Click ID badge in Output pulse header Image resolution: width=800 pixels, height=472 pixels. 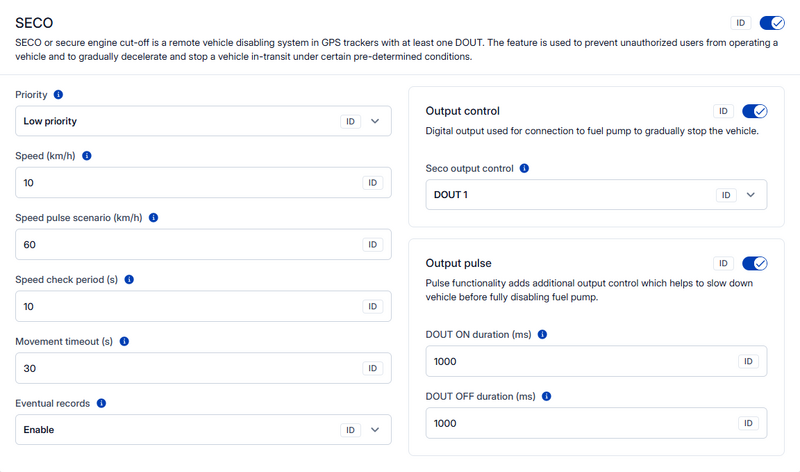[723, 264]
